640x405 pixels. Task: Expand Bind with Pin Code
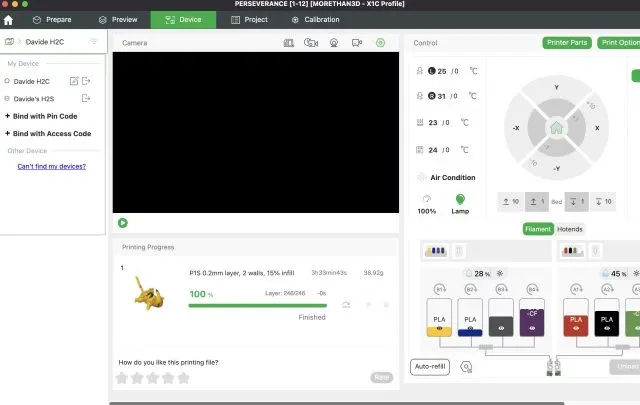[x=46, y=116]
